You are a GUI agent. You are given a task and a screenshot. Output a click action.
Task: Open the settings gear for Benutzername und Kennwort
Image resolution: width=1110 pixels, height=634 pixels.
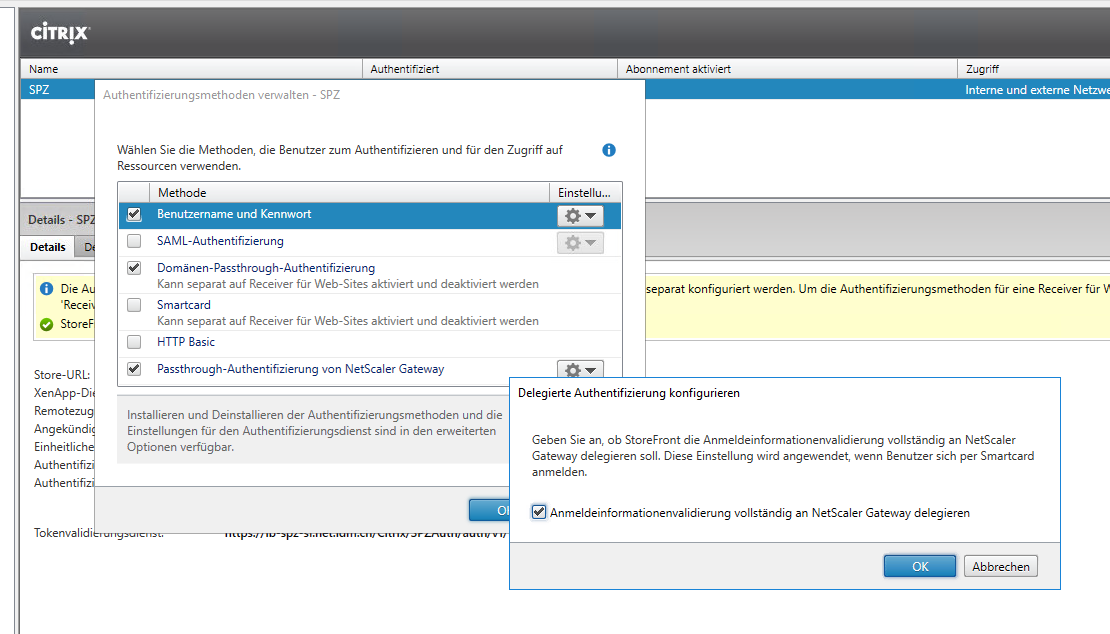point(575,215)
